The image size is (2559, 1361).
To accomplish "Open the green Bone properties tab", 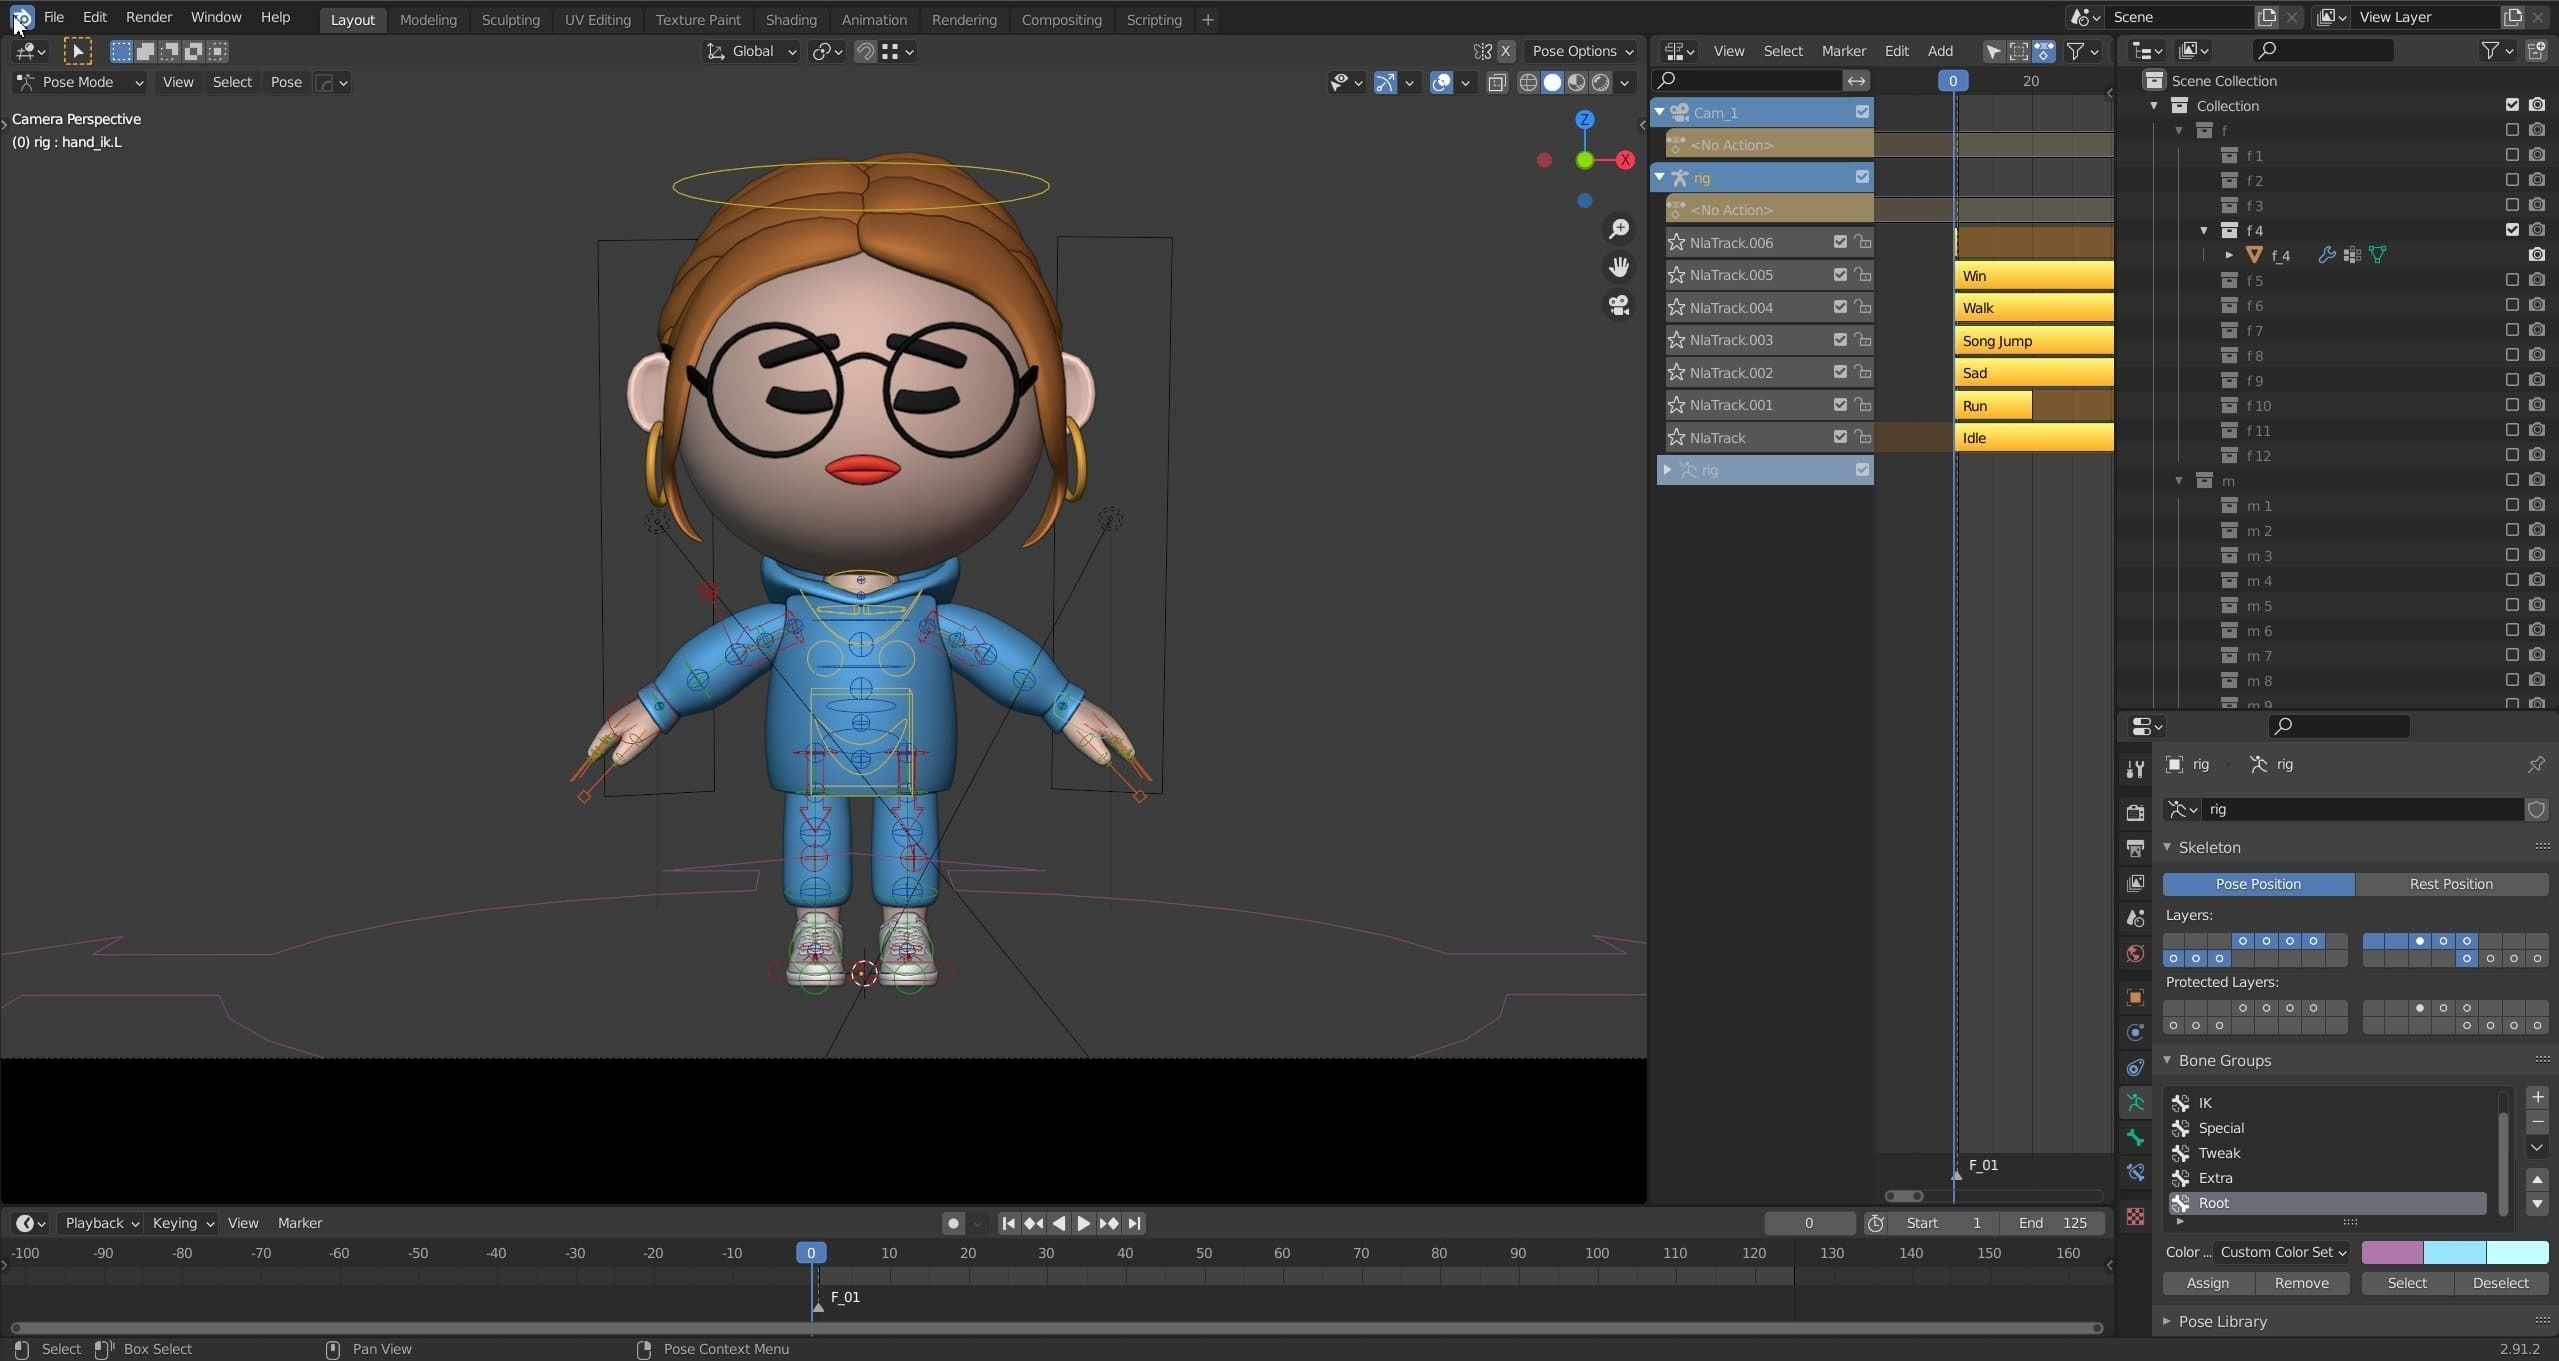I will (x=2135, y=1137).
